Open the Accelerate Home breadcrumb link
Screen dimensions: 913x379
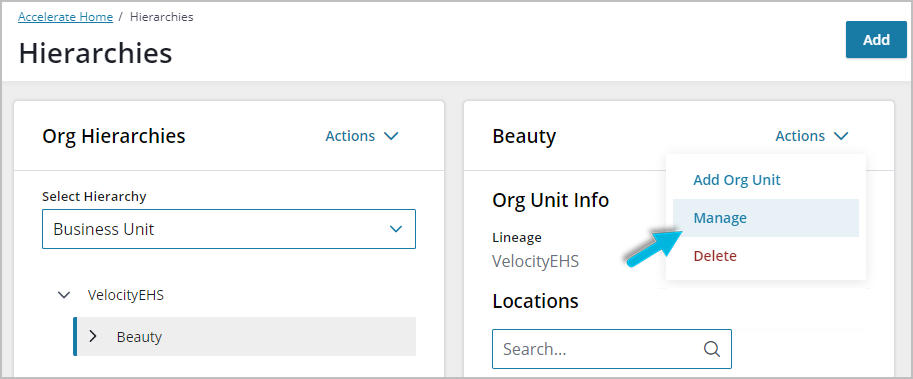click(65, 17)
